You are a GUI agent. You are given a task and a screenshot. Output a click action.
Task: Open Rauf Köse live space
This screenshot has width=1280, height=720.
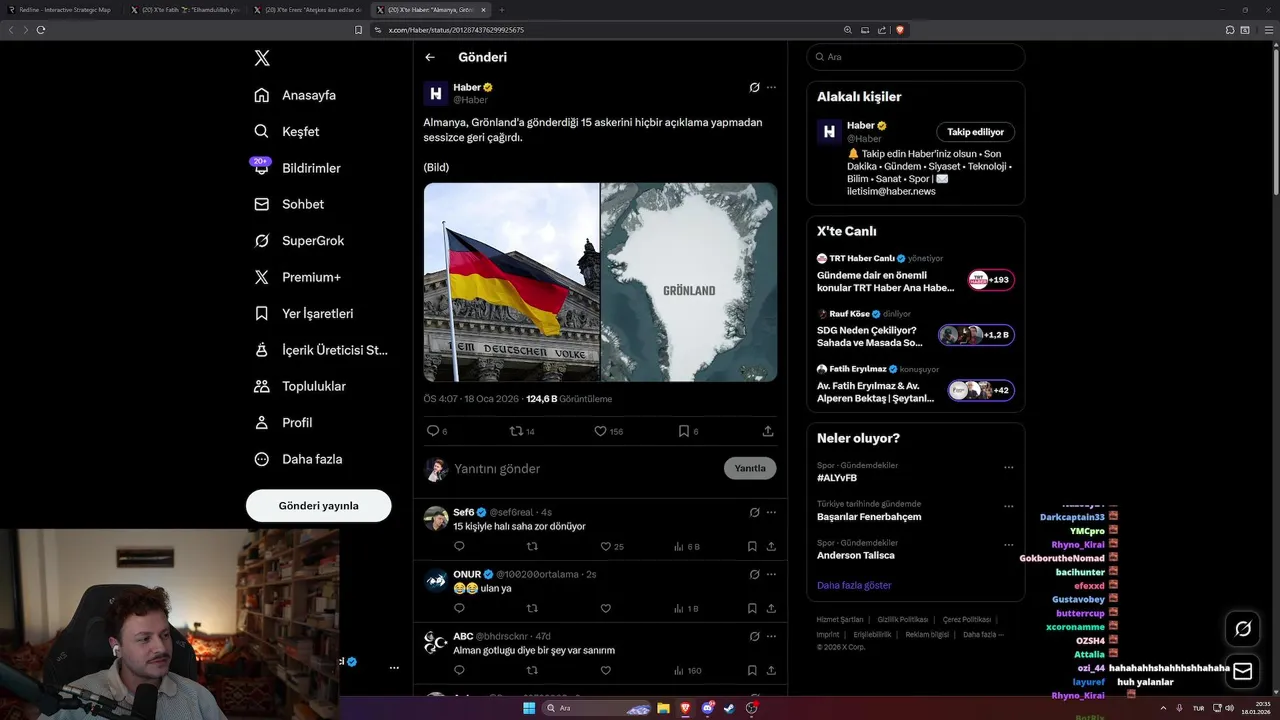915,330
